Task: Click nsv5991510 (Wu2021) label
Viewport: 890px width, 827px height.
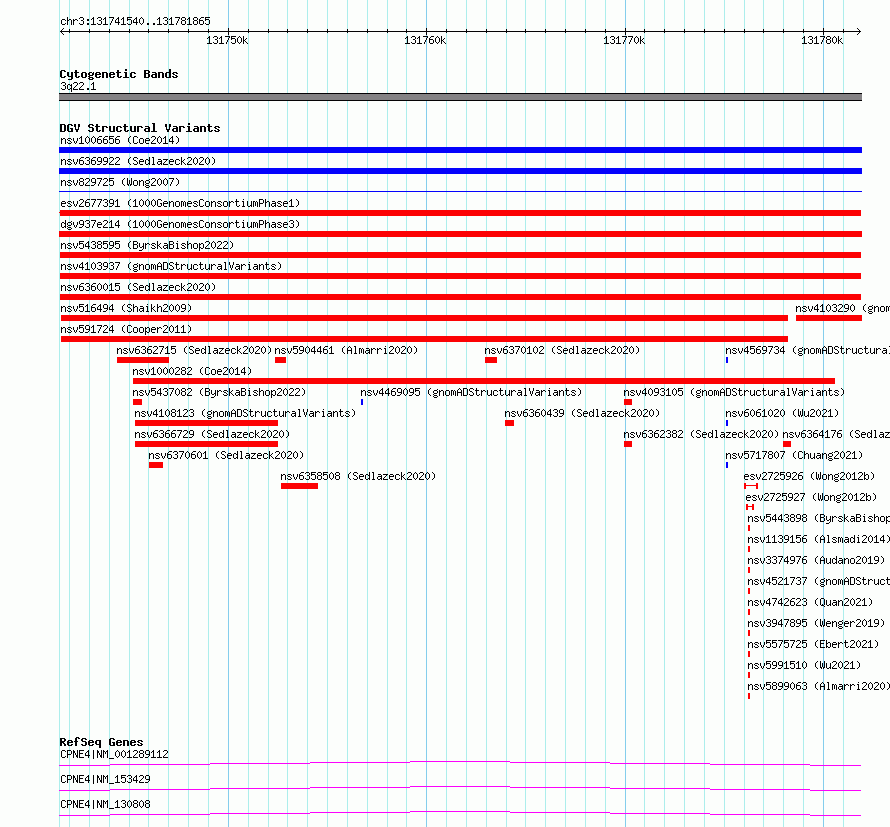Action: 804,665
